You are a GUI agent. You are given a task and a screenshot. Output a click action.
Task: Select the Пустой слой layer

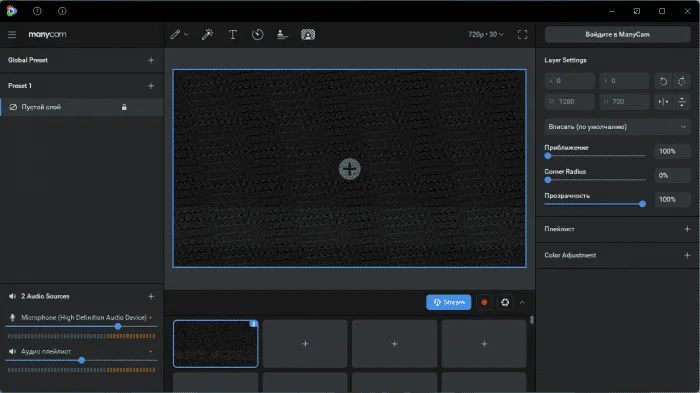pyautogui.click(x=82, y=107)
